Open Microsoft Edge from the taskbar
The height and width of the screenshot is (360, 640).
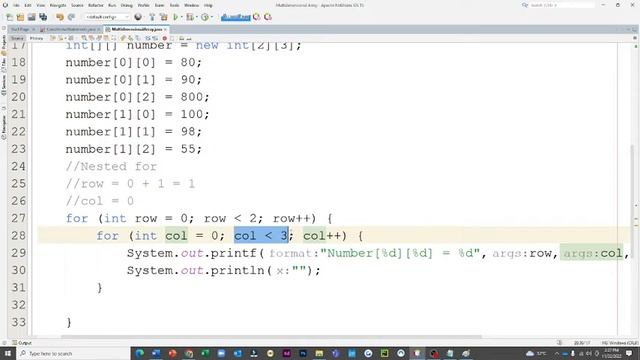click(140, 353)
